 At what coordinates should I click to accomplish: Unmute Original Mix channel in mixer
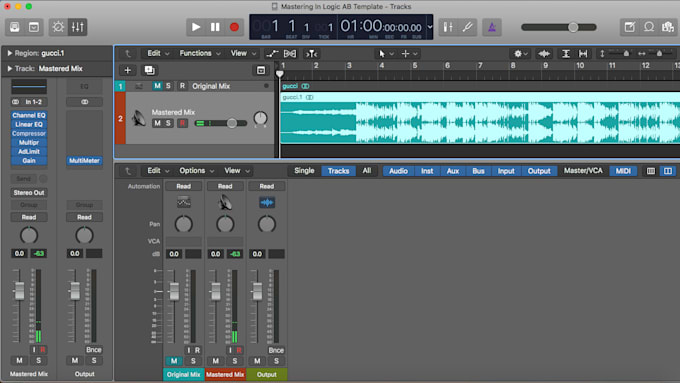[x=174, y=360]
